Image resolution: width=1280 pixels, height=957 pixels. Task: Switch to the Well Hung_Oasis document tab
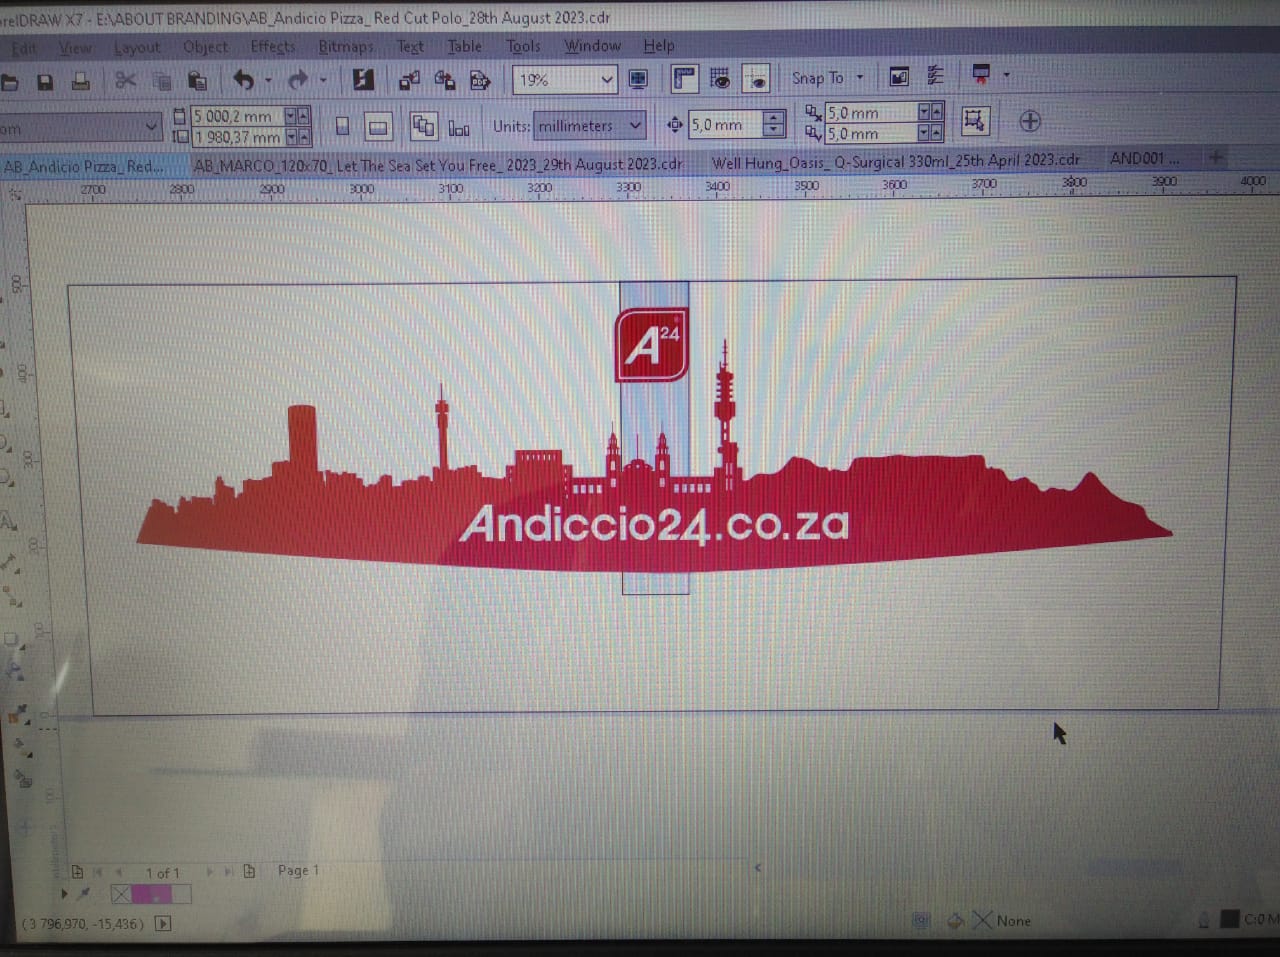(x=895, y=160)
